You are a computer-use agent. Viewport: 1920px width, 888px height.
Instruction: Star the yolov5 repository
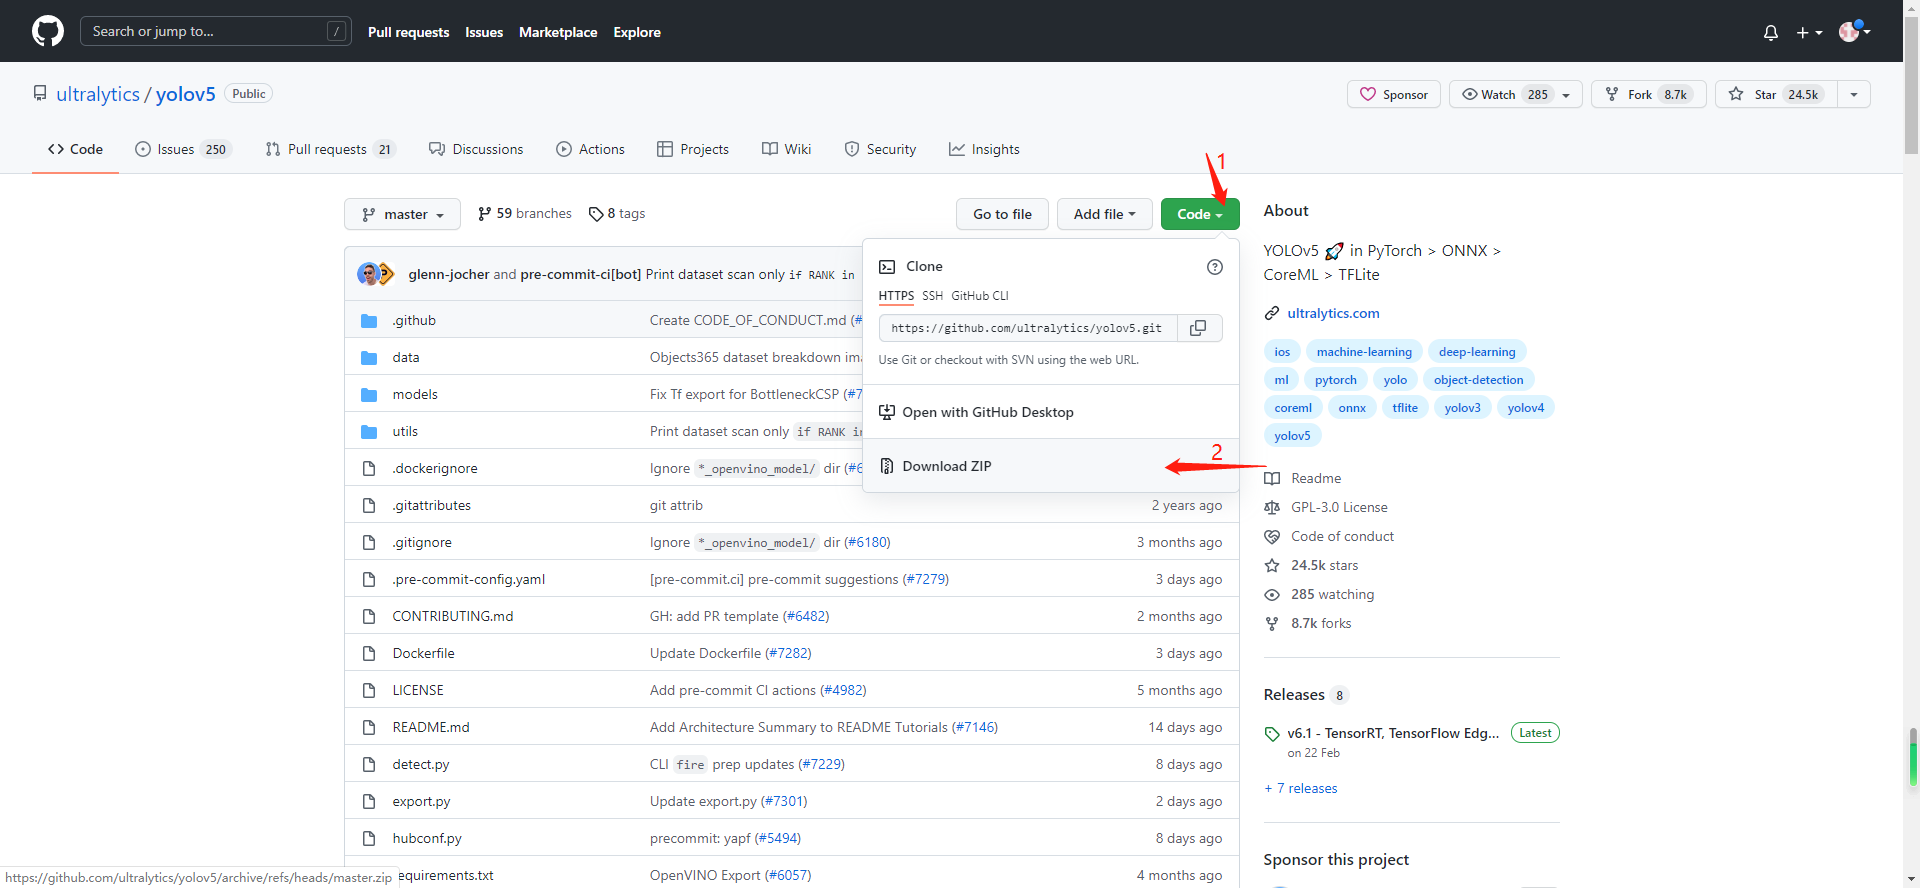pos(1776,94)
